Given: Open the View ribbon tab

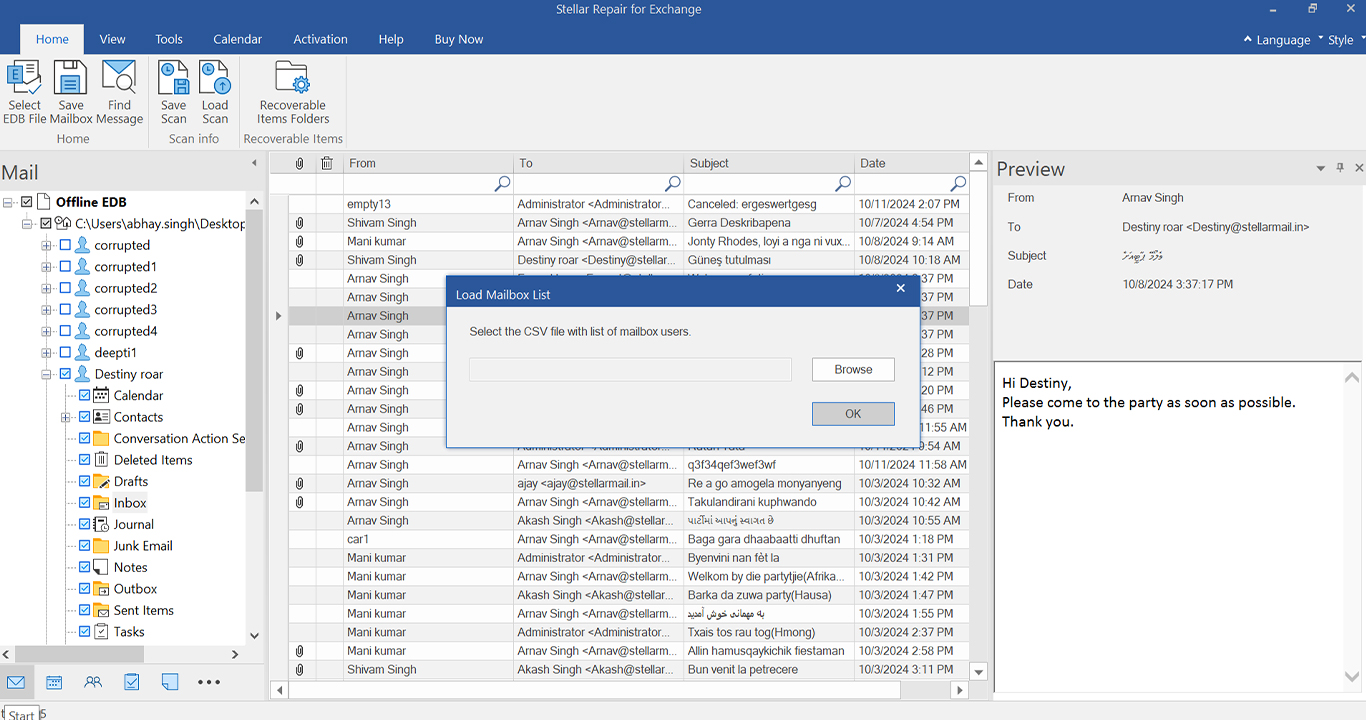Looking at the screenshot, I should click(x=112, y=39).
